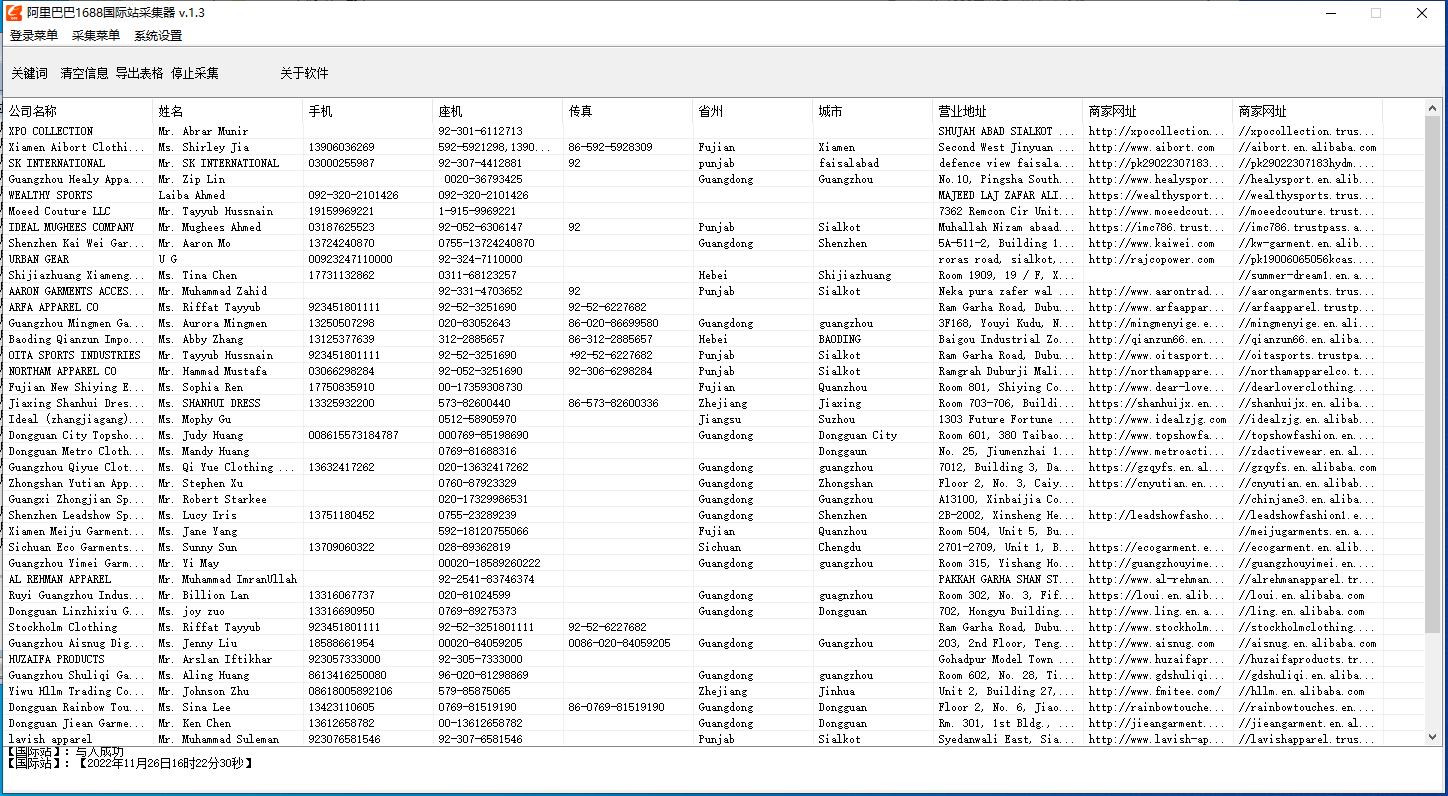This screenshot has height=796, width=1448.
Task: Click the name Mr. Muhammad Zahid
Action: pos(212,291)
